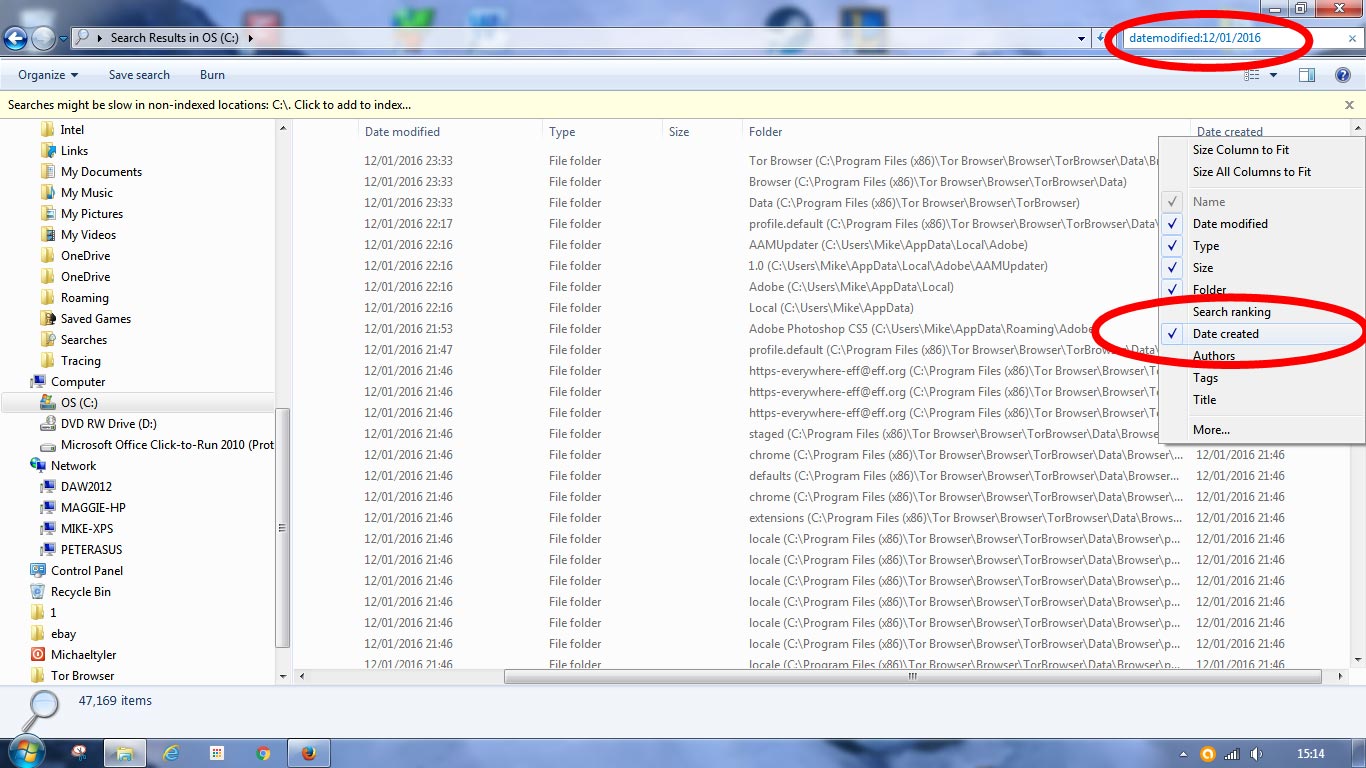Click the navigation pane vertical scrollbar
The height and width of the screenshot is (768, 1366).
click(x=282, y=528)
